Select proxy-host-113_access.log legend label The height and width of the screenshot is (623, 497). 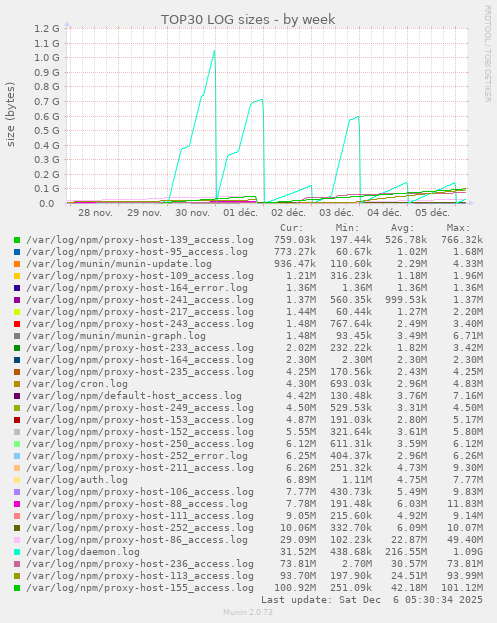coord(140,576)
